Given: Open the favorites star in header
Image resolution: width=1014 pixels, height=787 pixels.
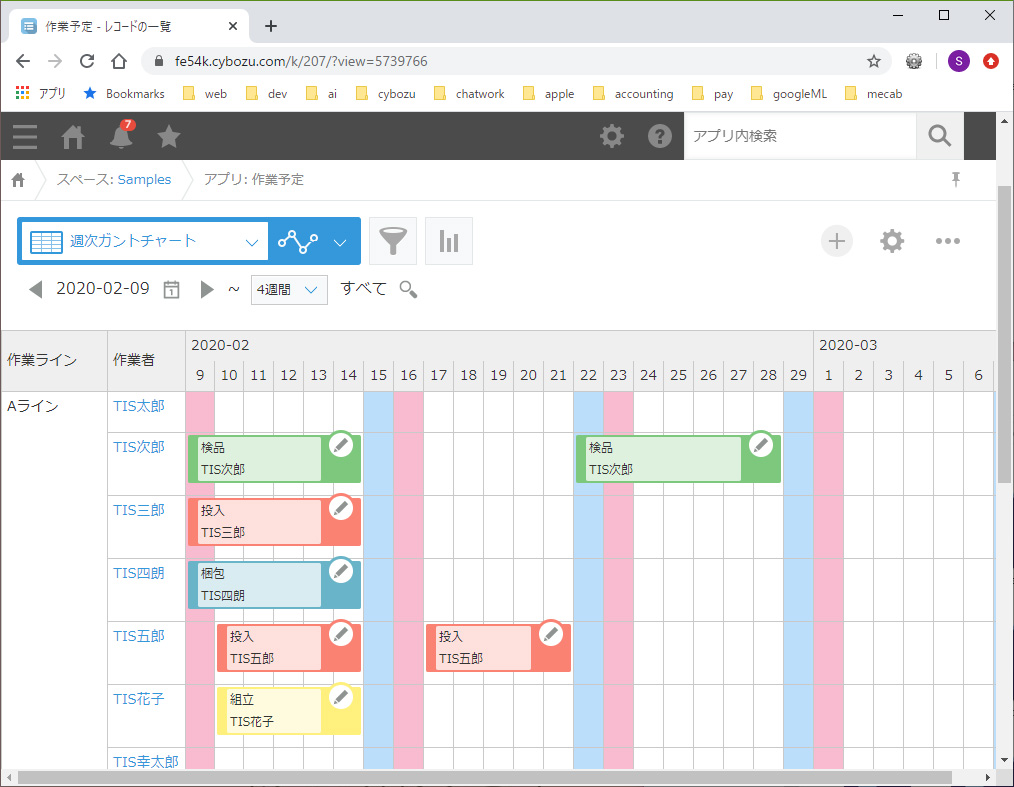Looking at the screenshot, I should (x=169, y=136).
